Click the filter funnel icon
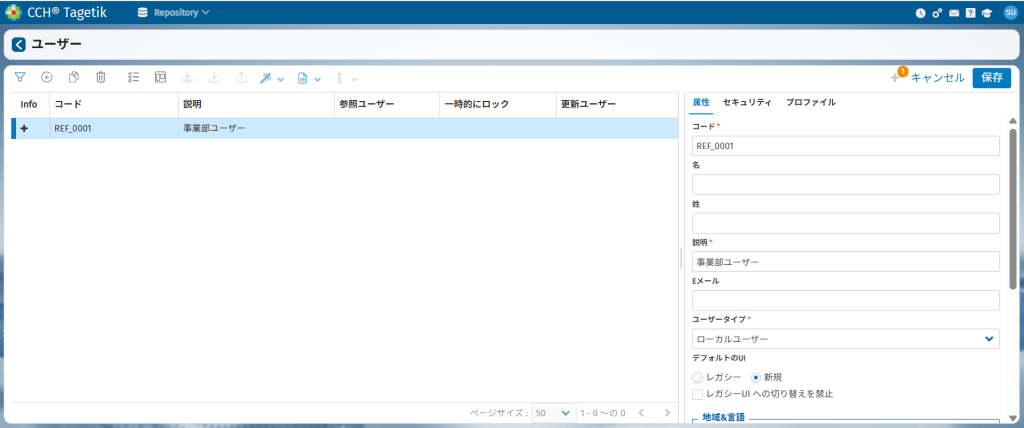The image size is (1024, 428). pyautogui.click(x=20, y=77)
